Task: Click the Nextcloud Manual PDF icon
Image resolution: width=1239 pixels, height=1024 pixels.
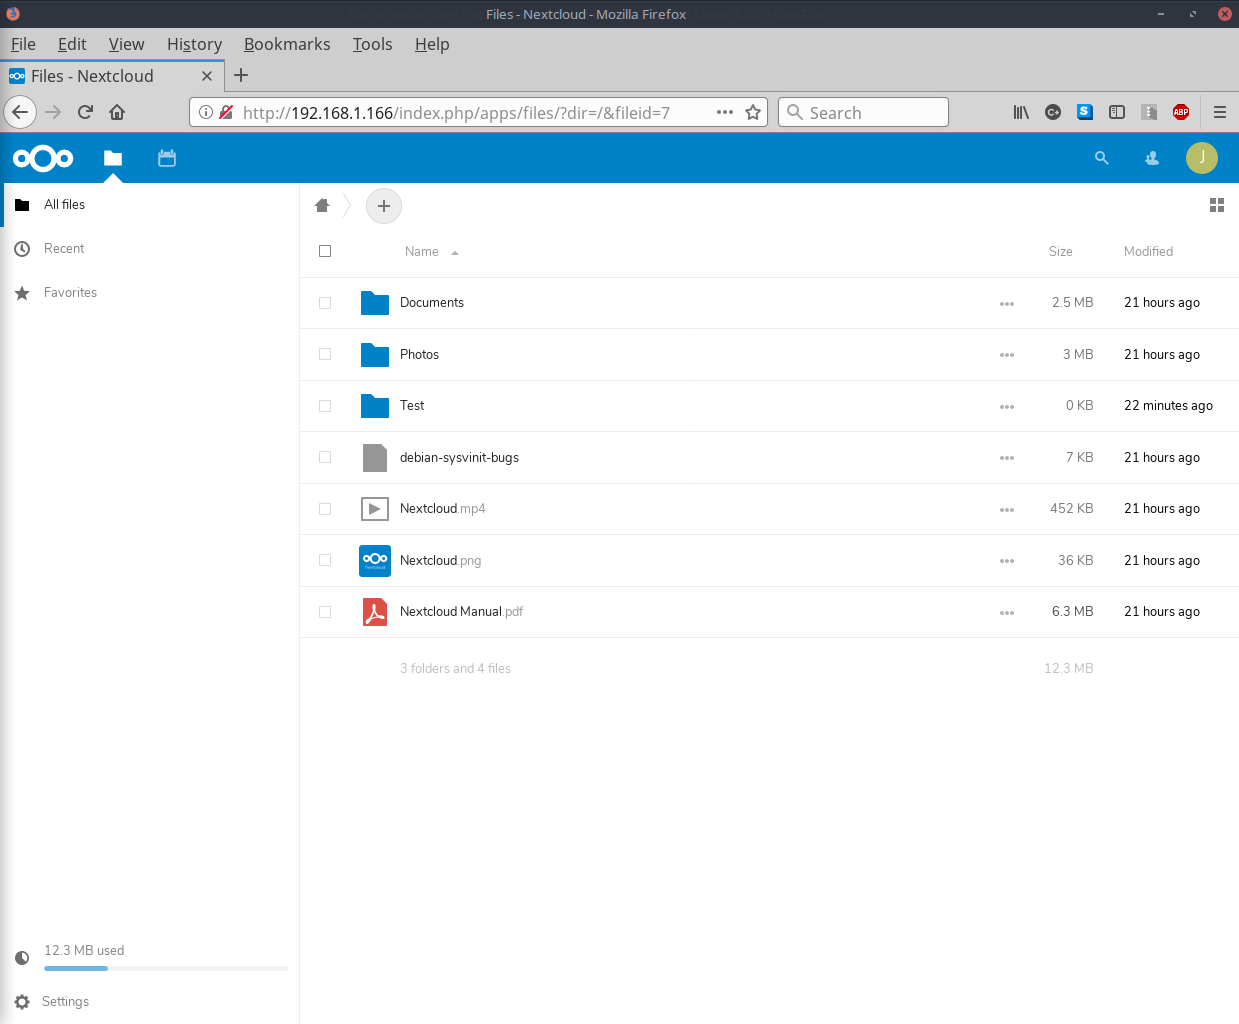Action: [x=375, y=612]
